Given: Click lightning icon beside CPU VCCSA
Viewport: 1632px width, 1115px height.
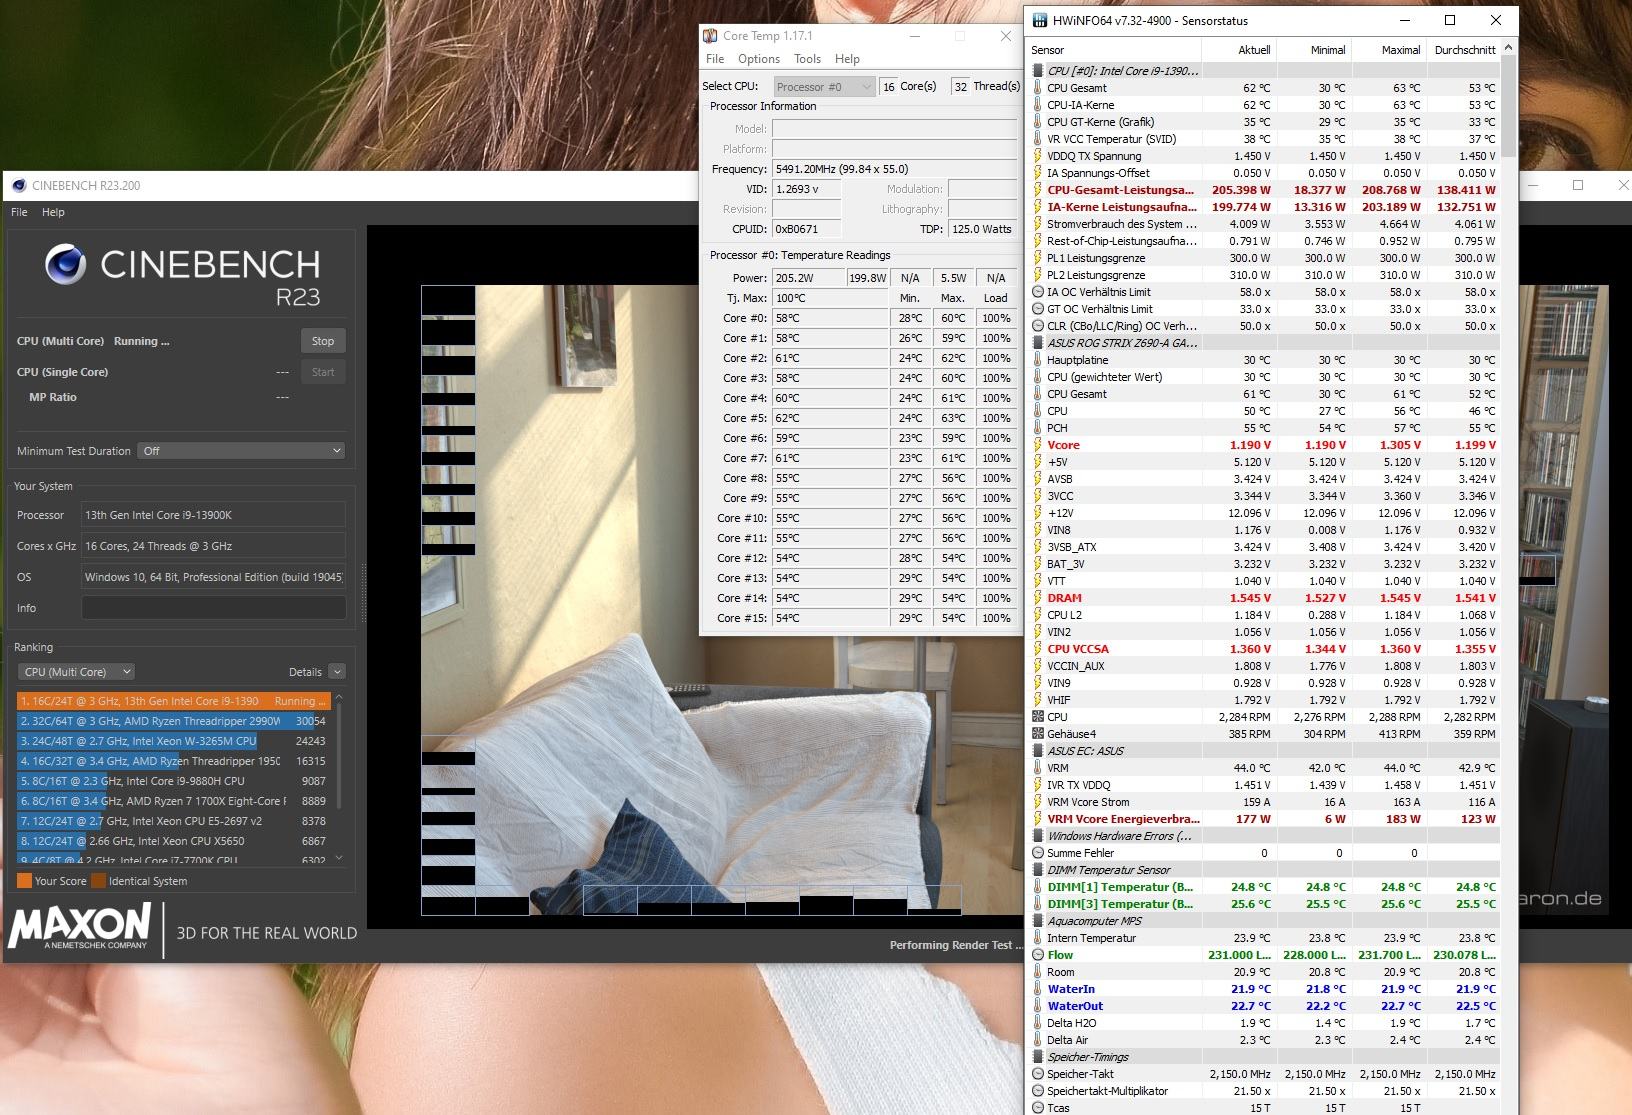Looking at the screenshot, I should click(1037, 649).
